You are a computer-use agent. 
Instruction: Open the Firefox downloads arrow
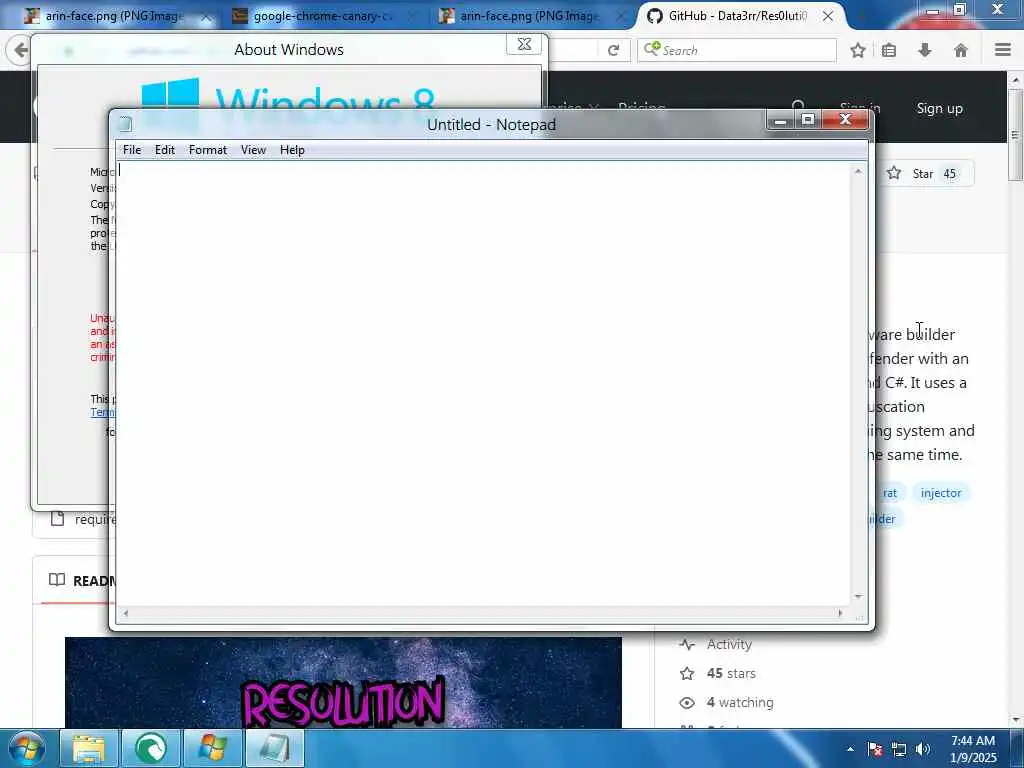[x=925, y=50]
